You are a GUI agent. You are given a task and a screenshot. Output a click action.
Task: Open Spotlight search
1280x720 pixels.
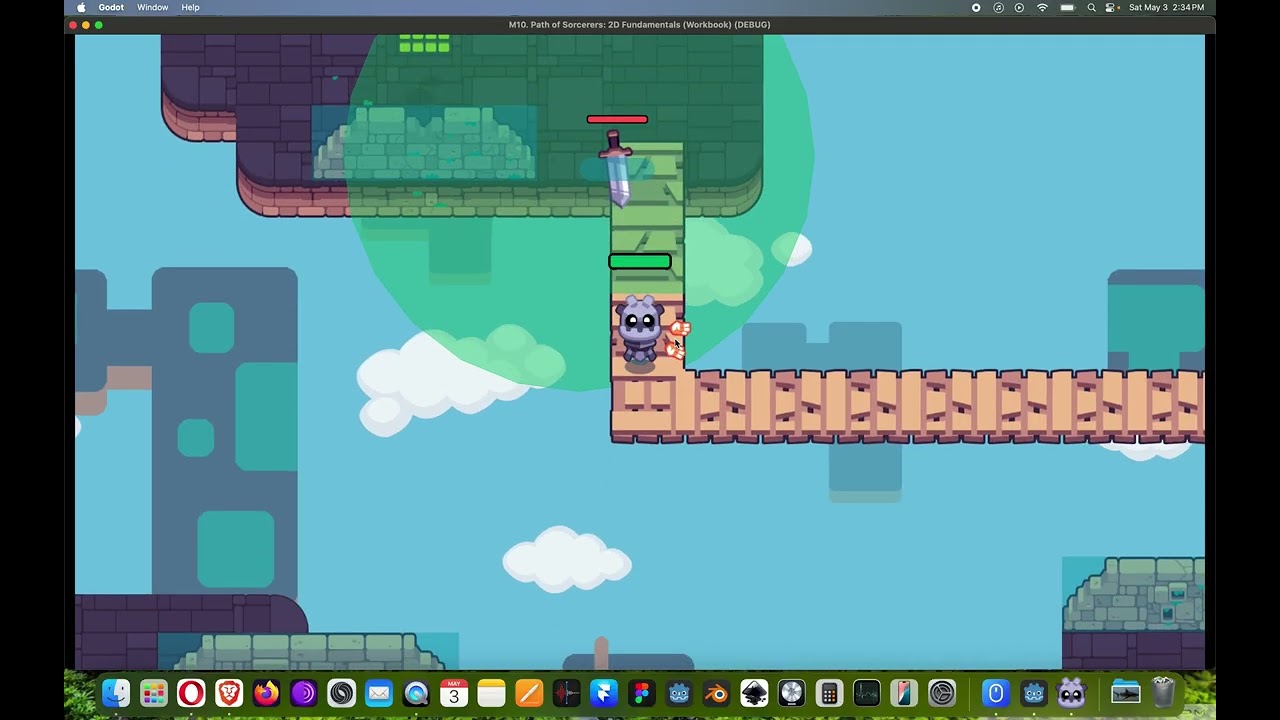(1091, 7)
